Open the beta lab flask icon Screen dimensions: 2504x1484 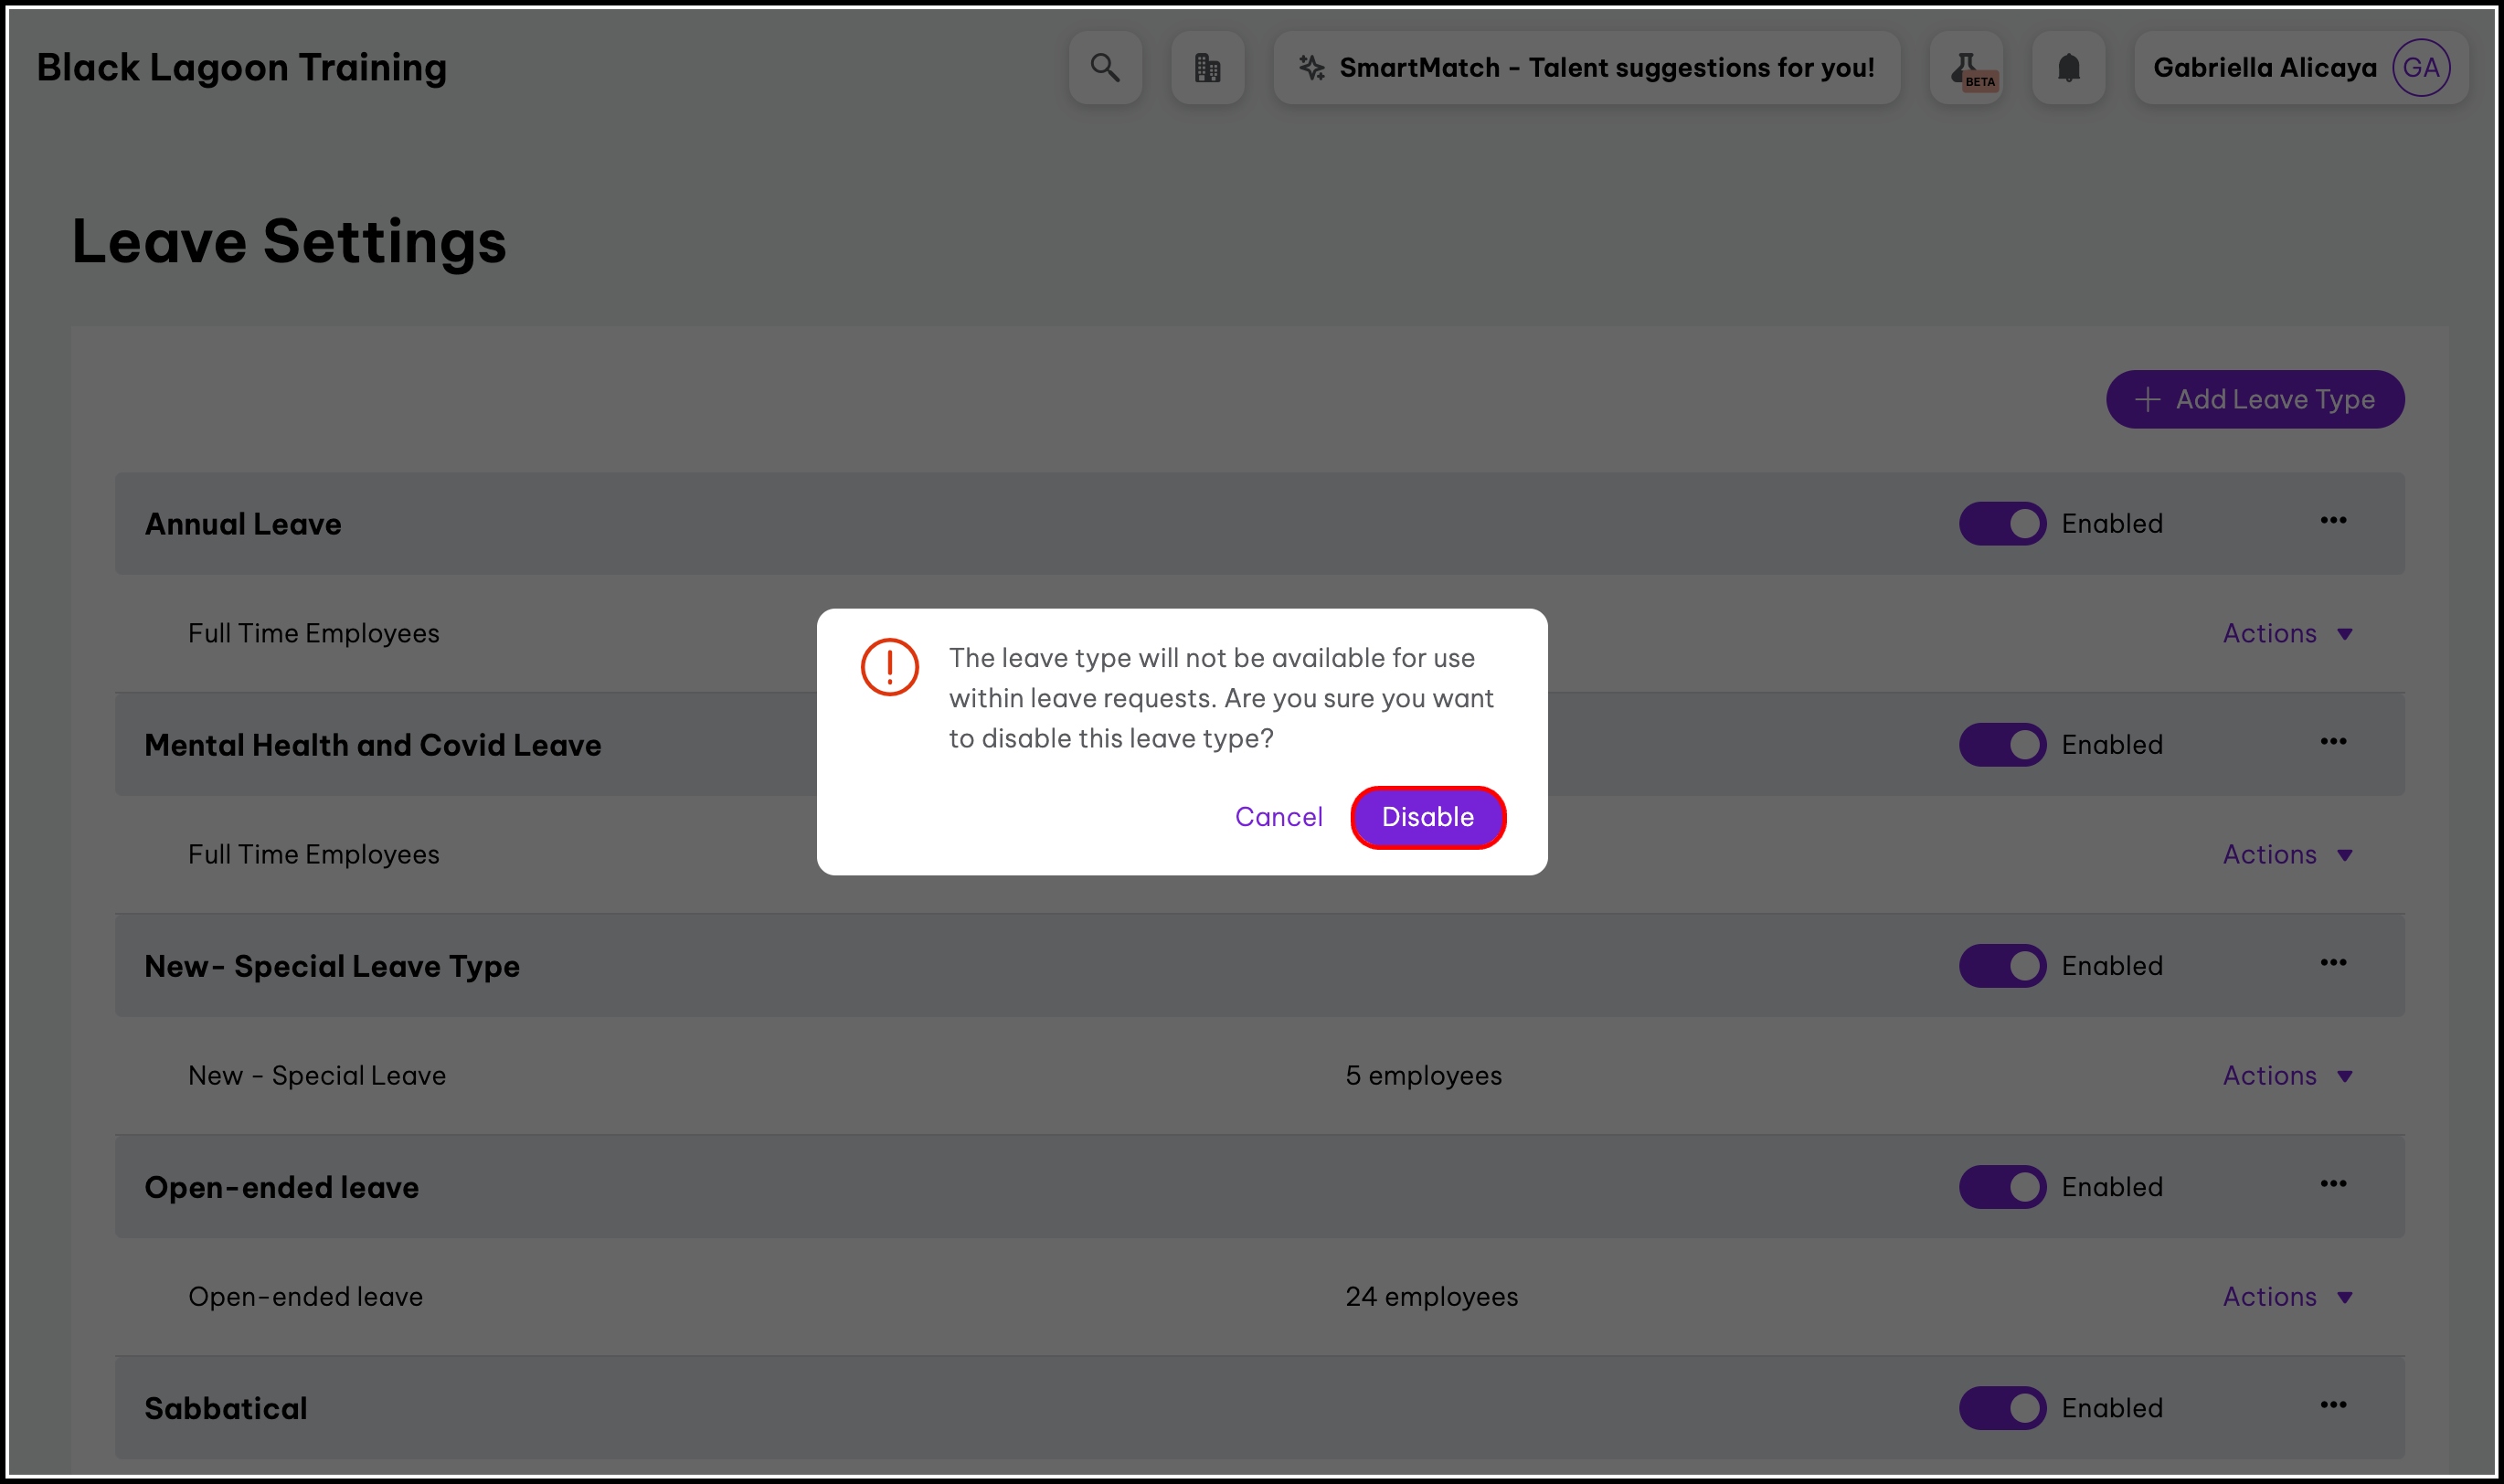point(1965,68)
